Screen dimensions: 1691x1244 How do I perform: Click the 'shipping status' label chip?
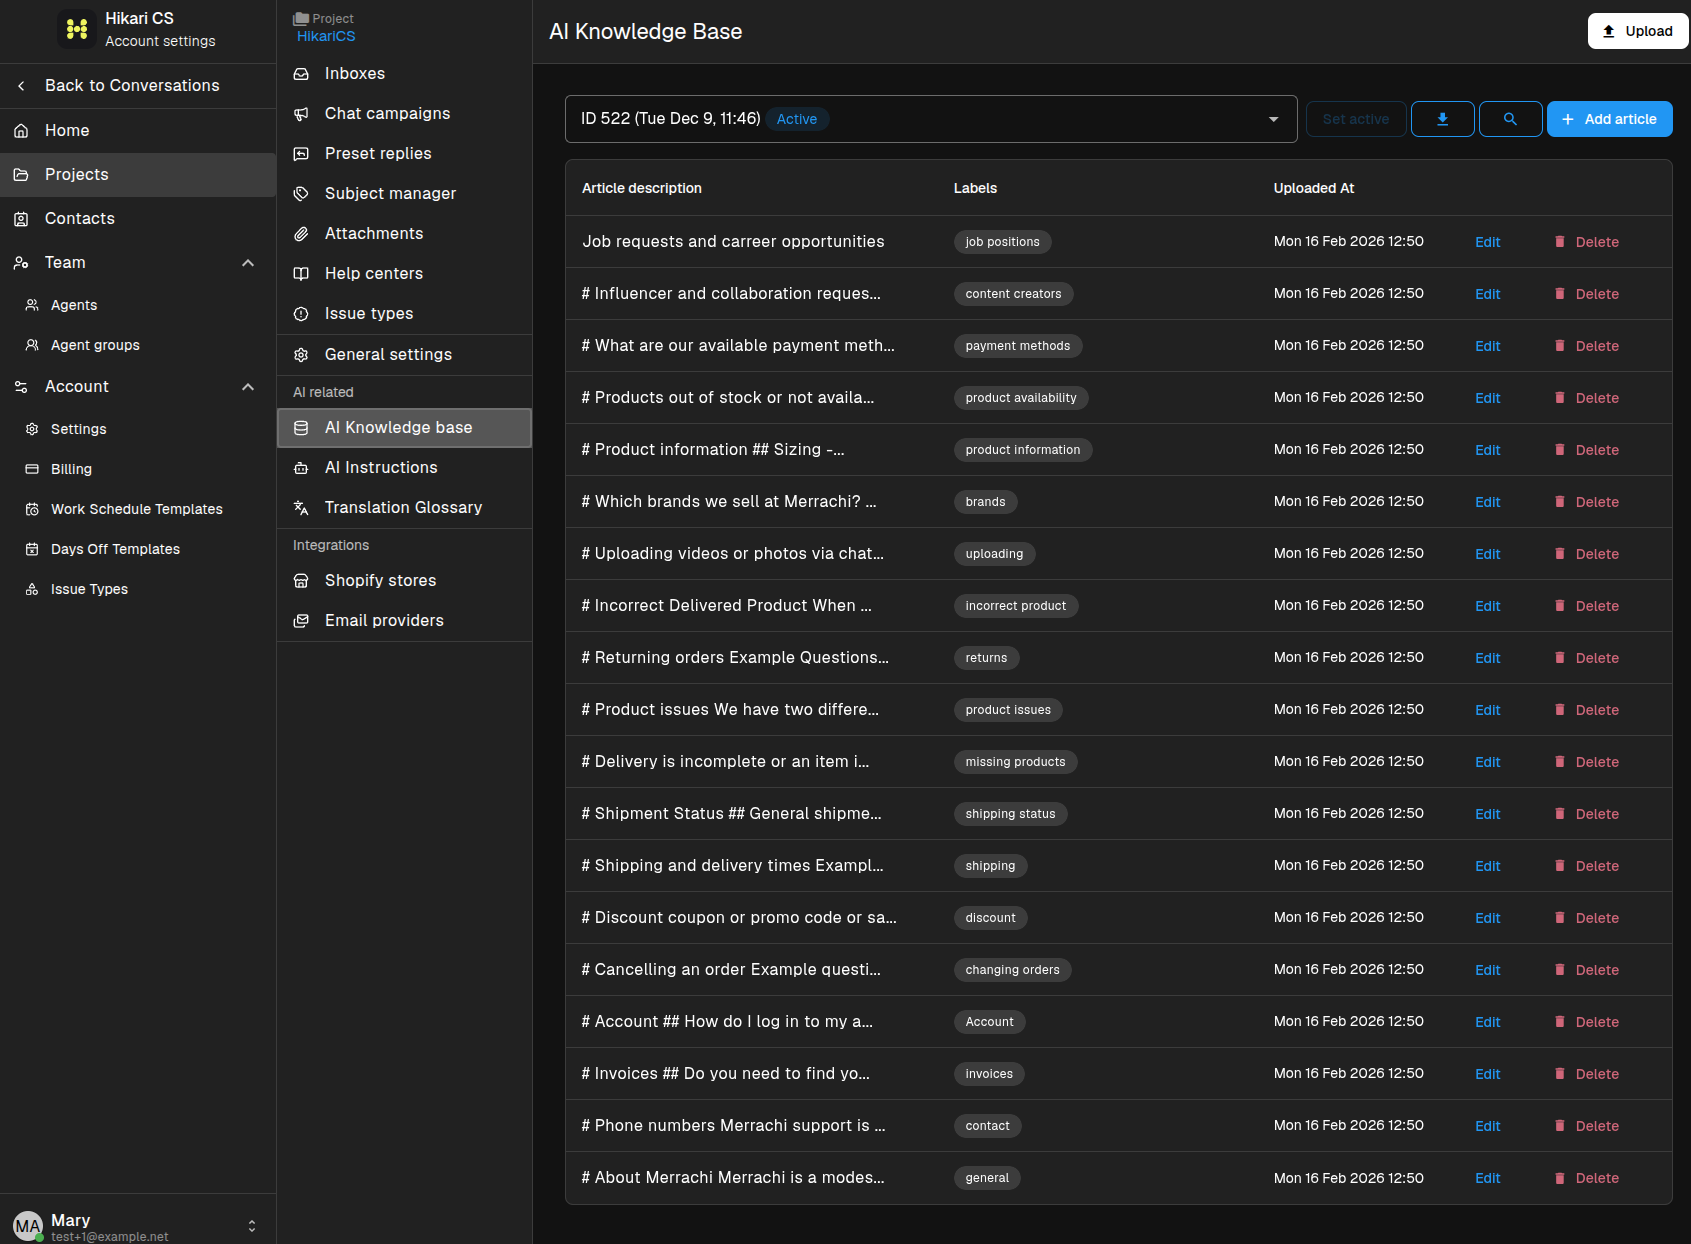click(x=1010, y=814)
